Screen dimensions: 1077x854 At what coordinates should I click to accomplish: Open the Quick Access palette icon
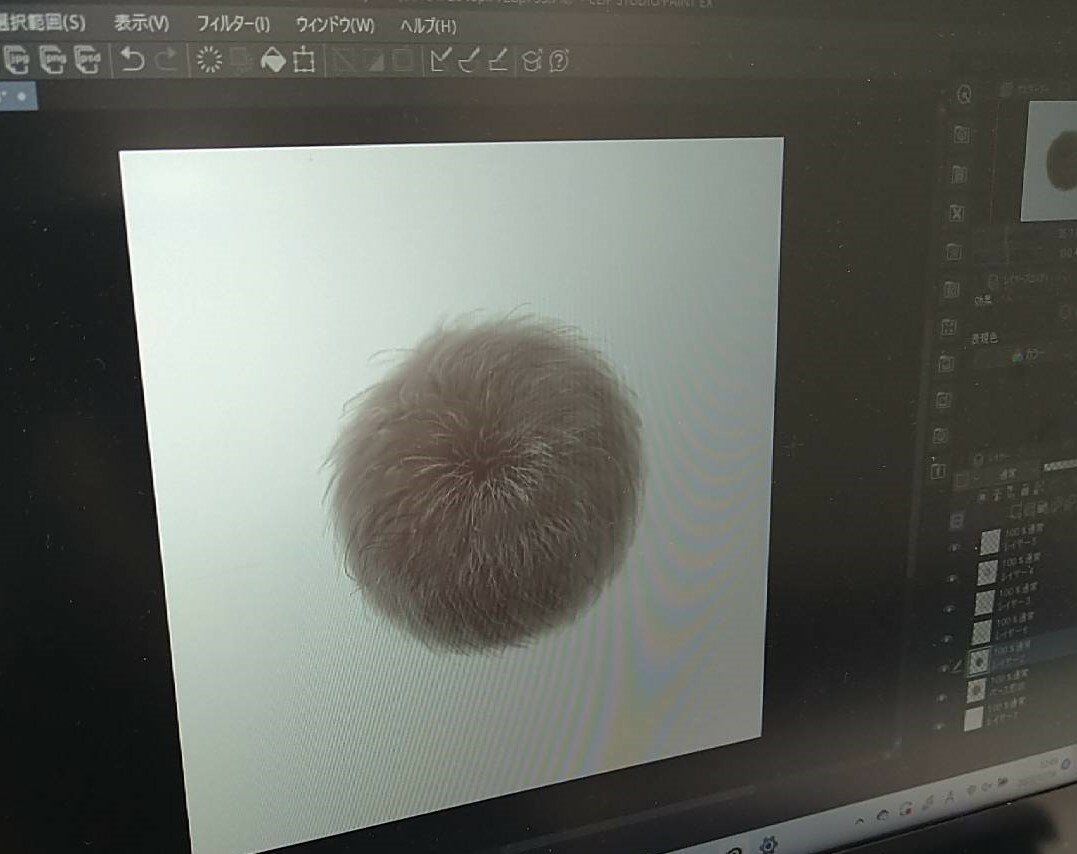tap(964, 95)
